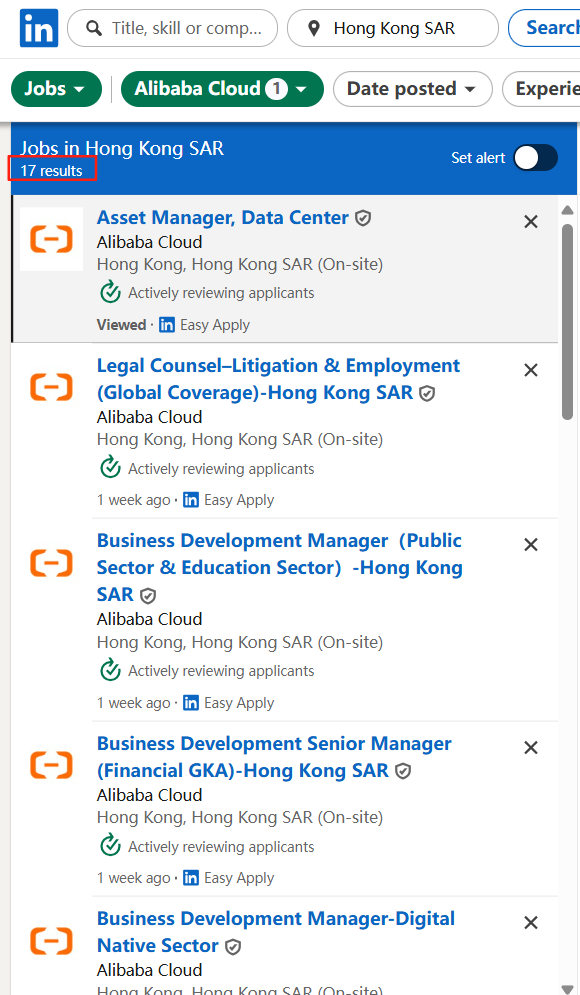
Task: Open Legal Counsel–Litigation & Employment job
Action: (279, 379)
